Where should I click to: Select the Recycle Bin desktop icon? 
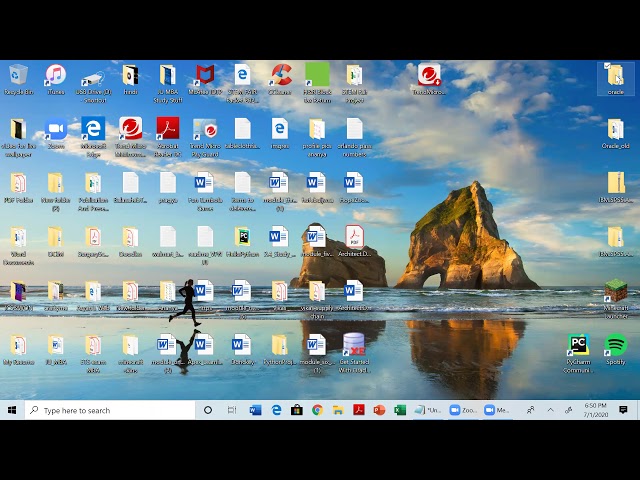tap(18, 79)
